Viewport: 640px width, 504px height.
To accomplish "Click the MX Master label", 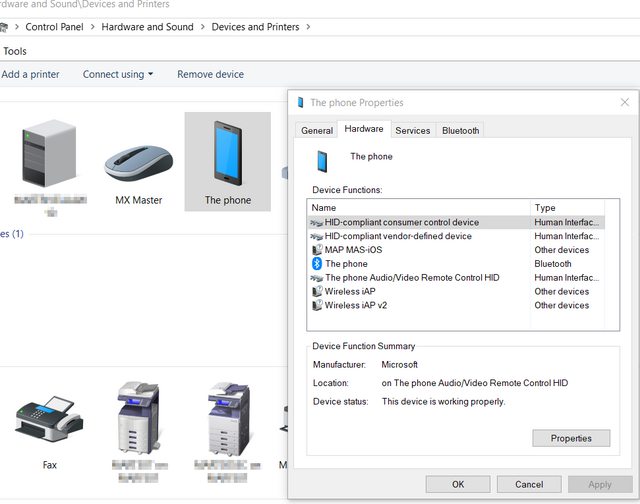I will tap(138, 200).
